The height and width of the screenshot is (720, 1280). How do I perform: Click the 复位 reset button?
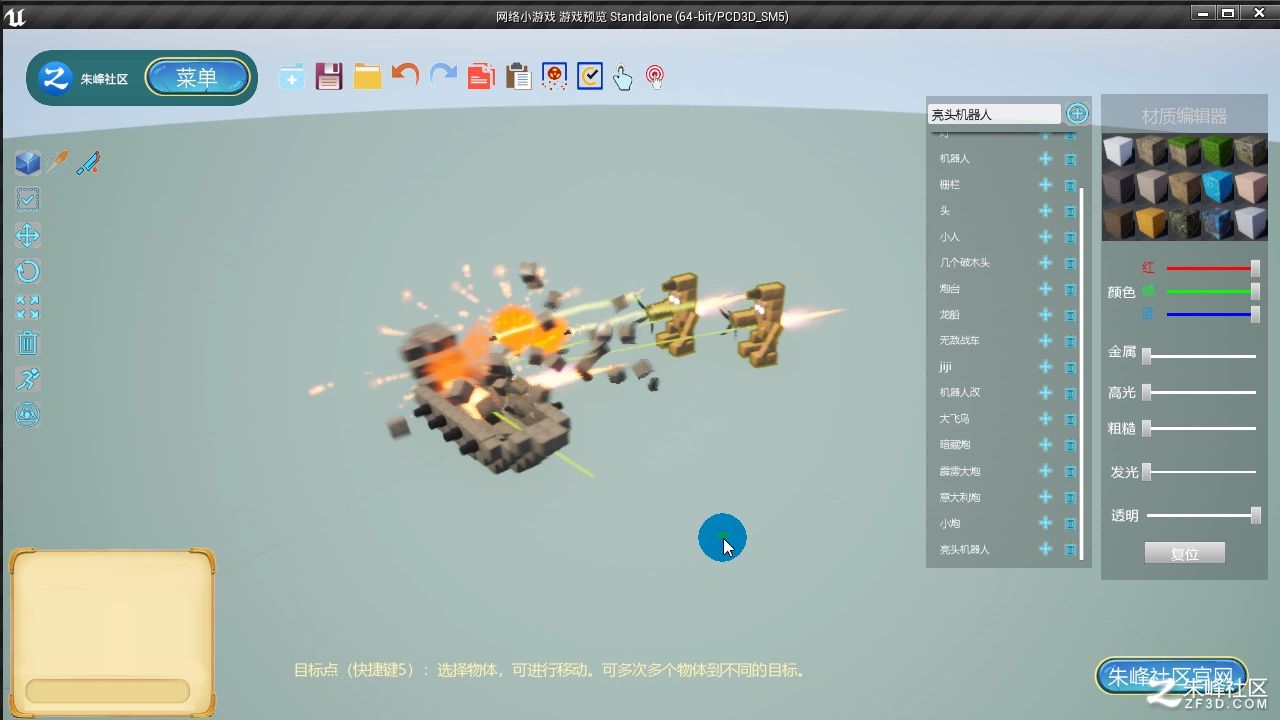coord(1184,553)
